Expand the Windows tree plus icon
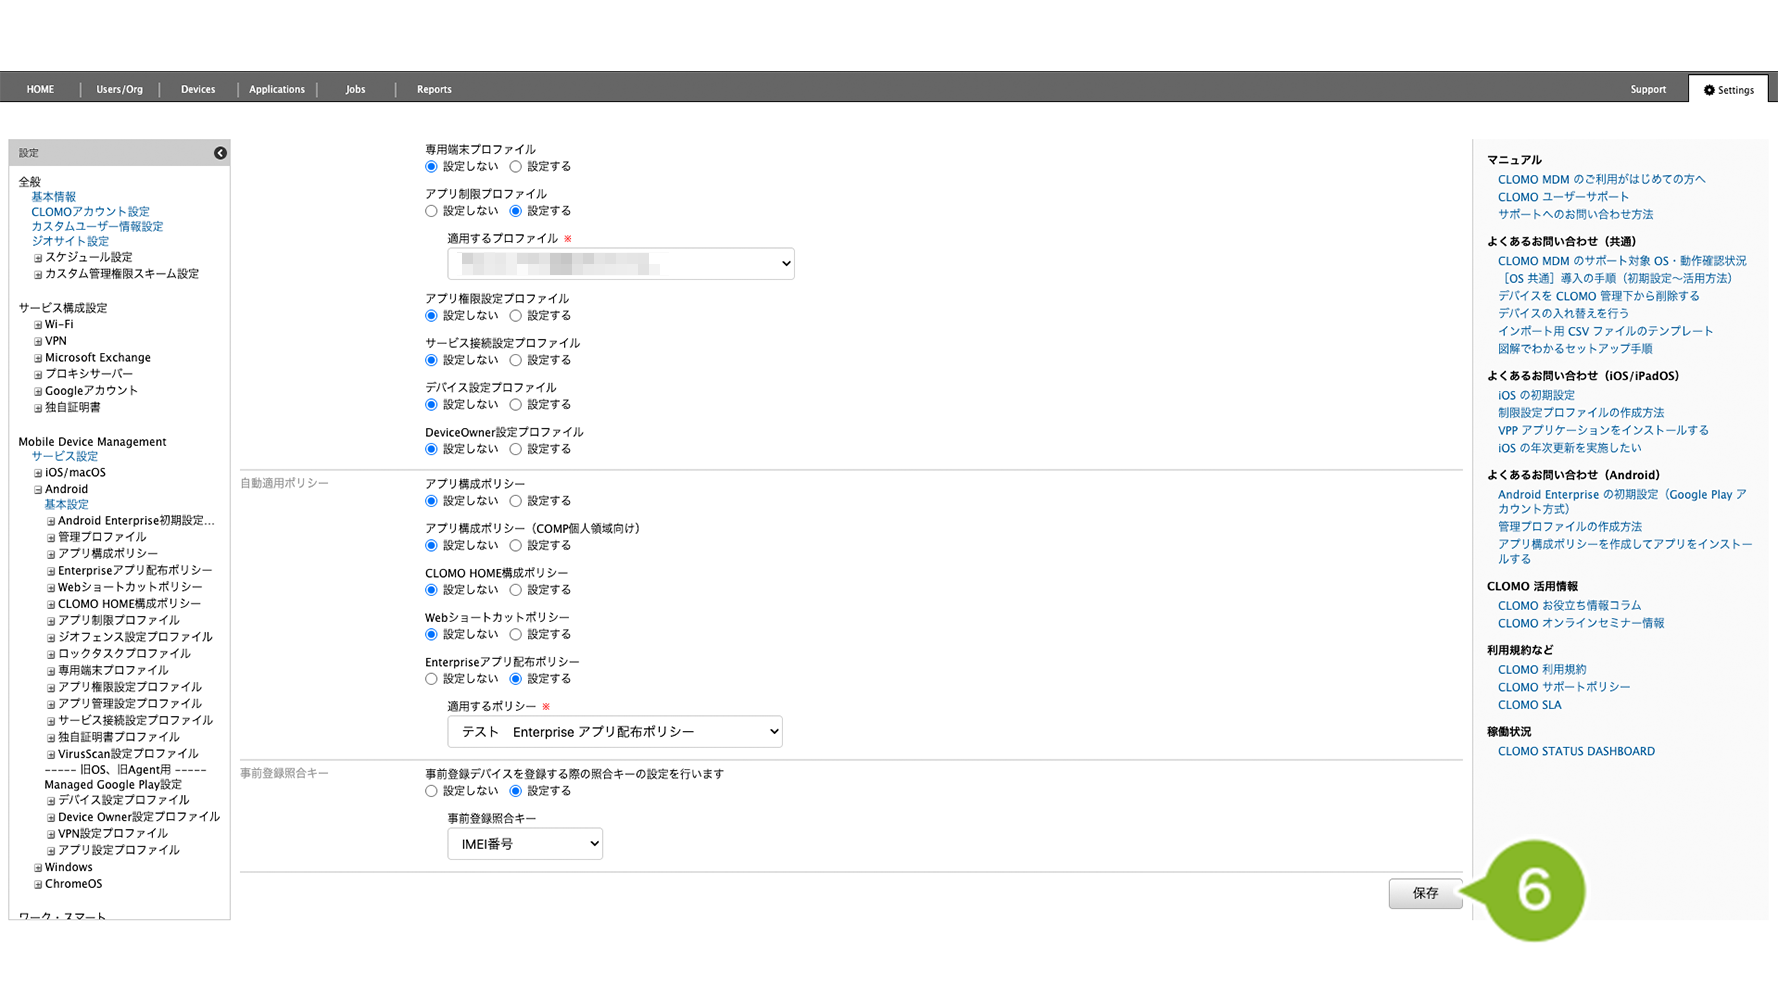Screen dimensions: 1778x1000 click(x=38, y=868)
